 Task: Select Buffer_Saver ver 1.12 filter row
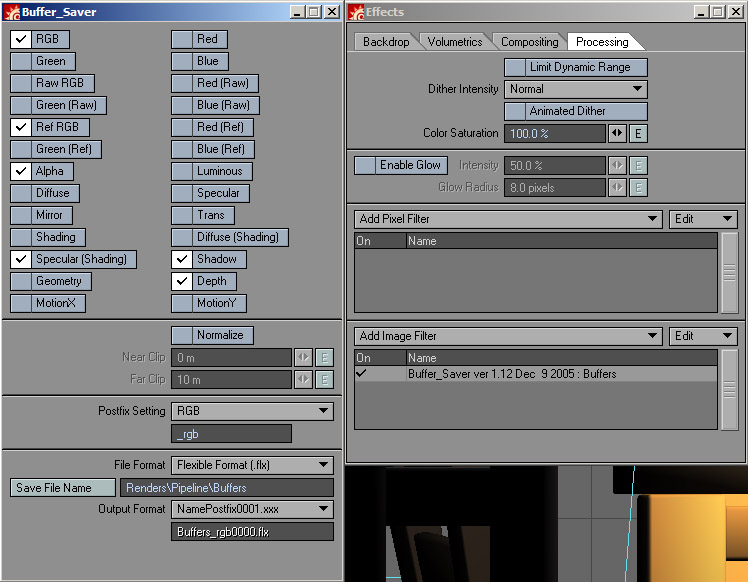[x=536, y=374]
